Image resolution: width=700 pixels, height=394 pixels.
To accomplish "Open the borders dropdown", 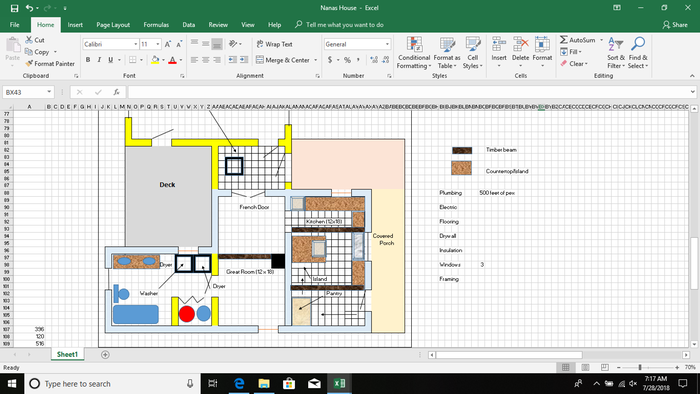I will [142, 60].
